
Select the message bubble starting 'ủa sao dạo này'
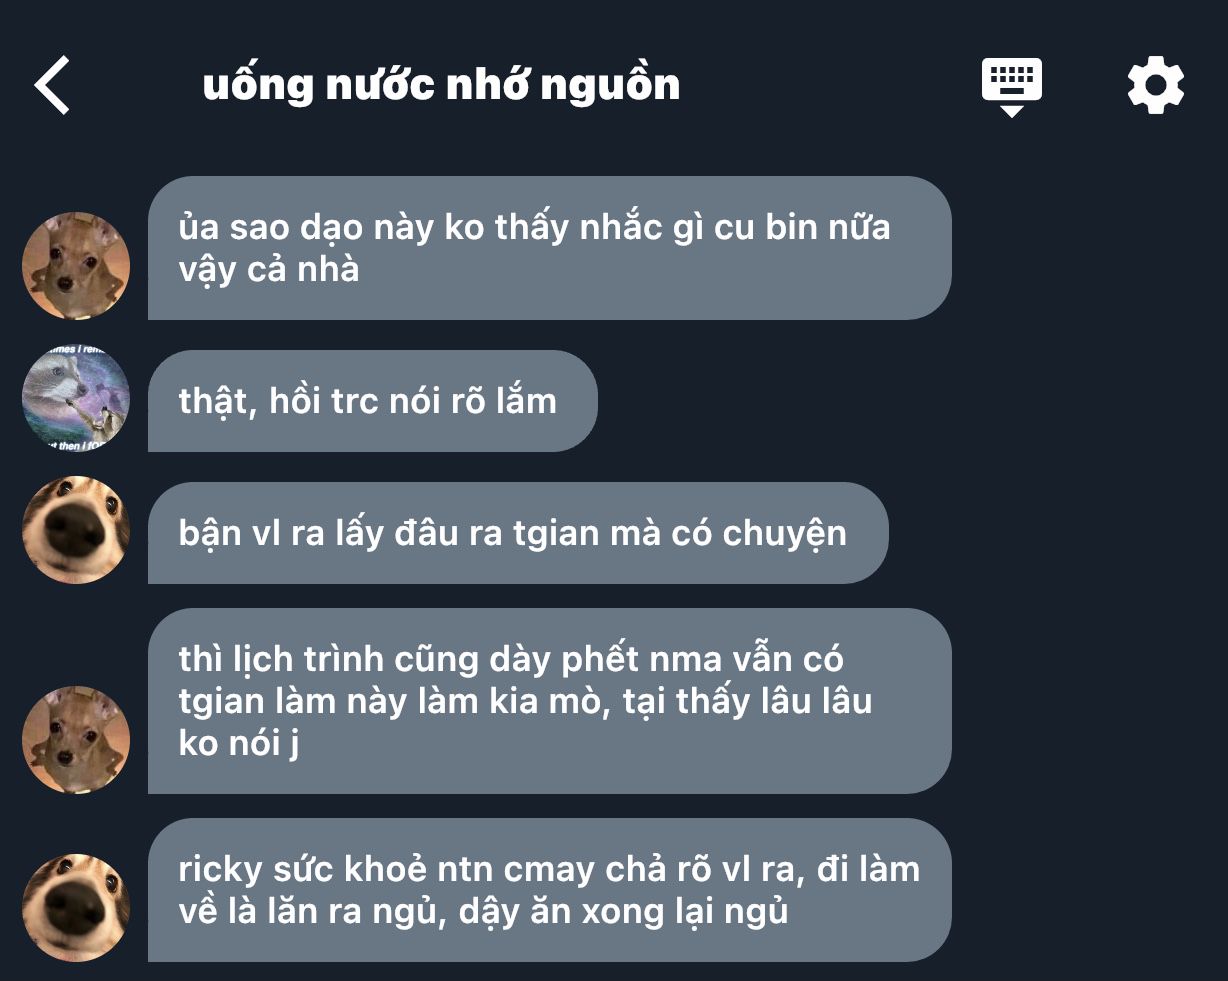[549, 248]
